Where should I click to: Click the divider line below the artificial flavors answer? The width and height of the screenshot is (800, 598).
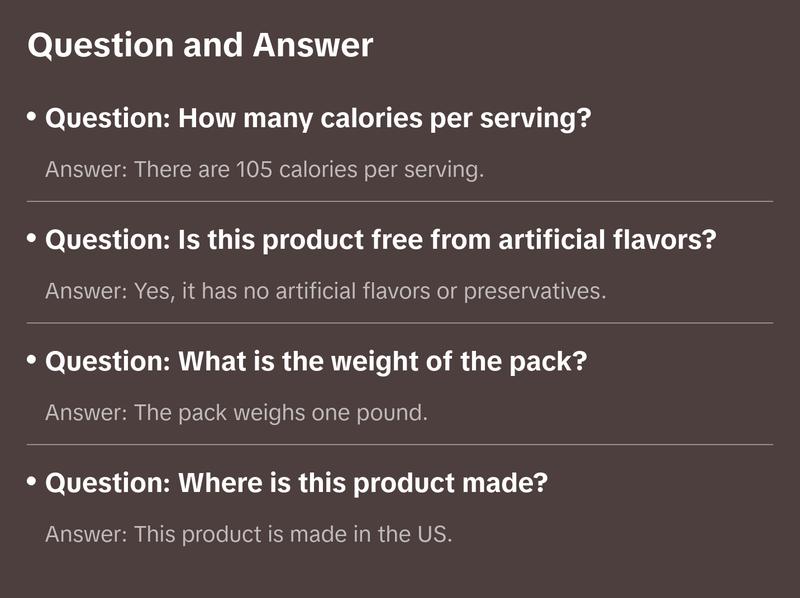click(400, 323)
